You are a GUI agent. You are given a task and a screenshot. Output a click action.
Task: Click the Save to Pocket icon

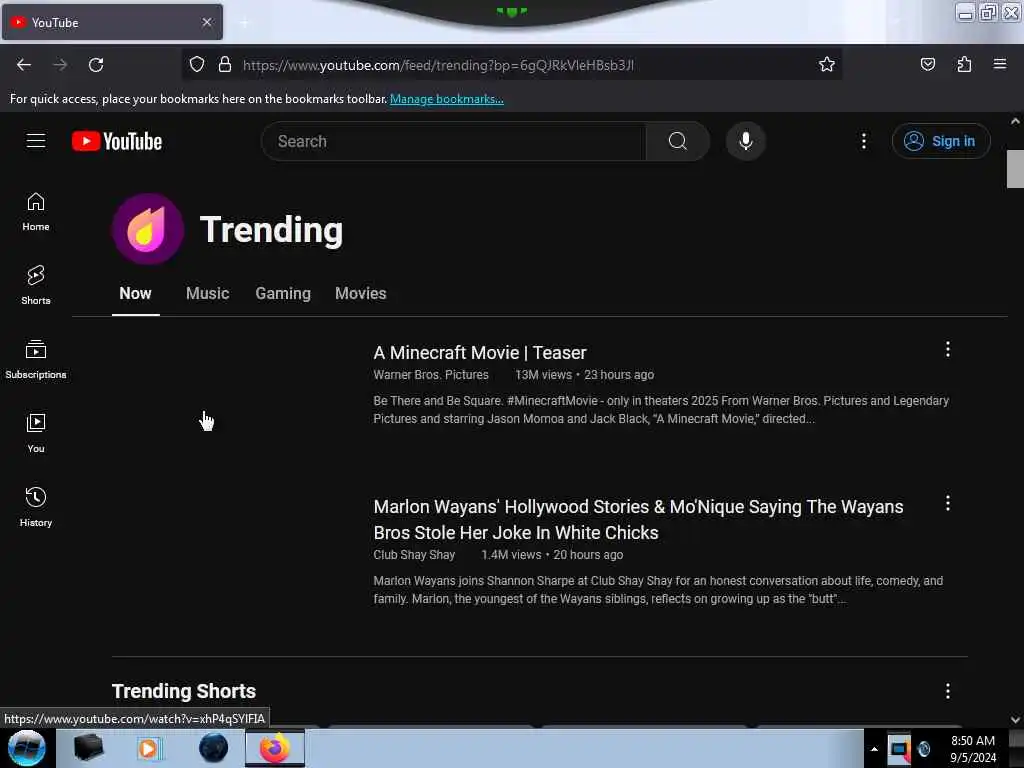(x=927, y=64)
